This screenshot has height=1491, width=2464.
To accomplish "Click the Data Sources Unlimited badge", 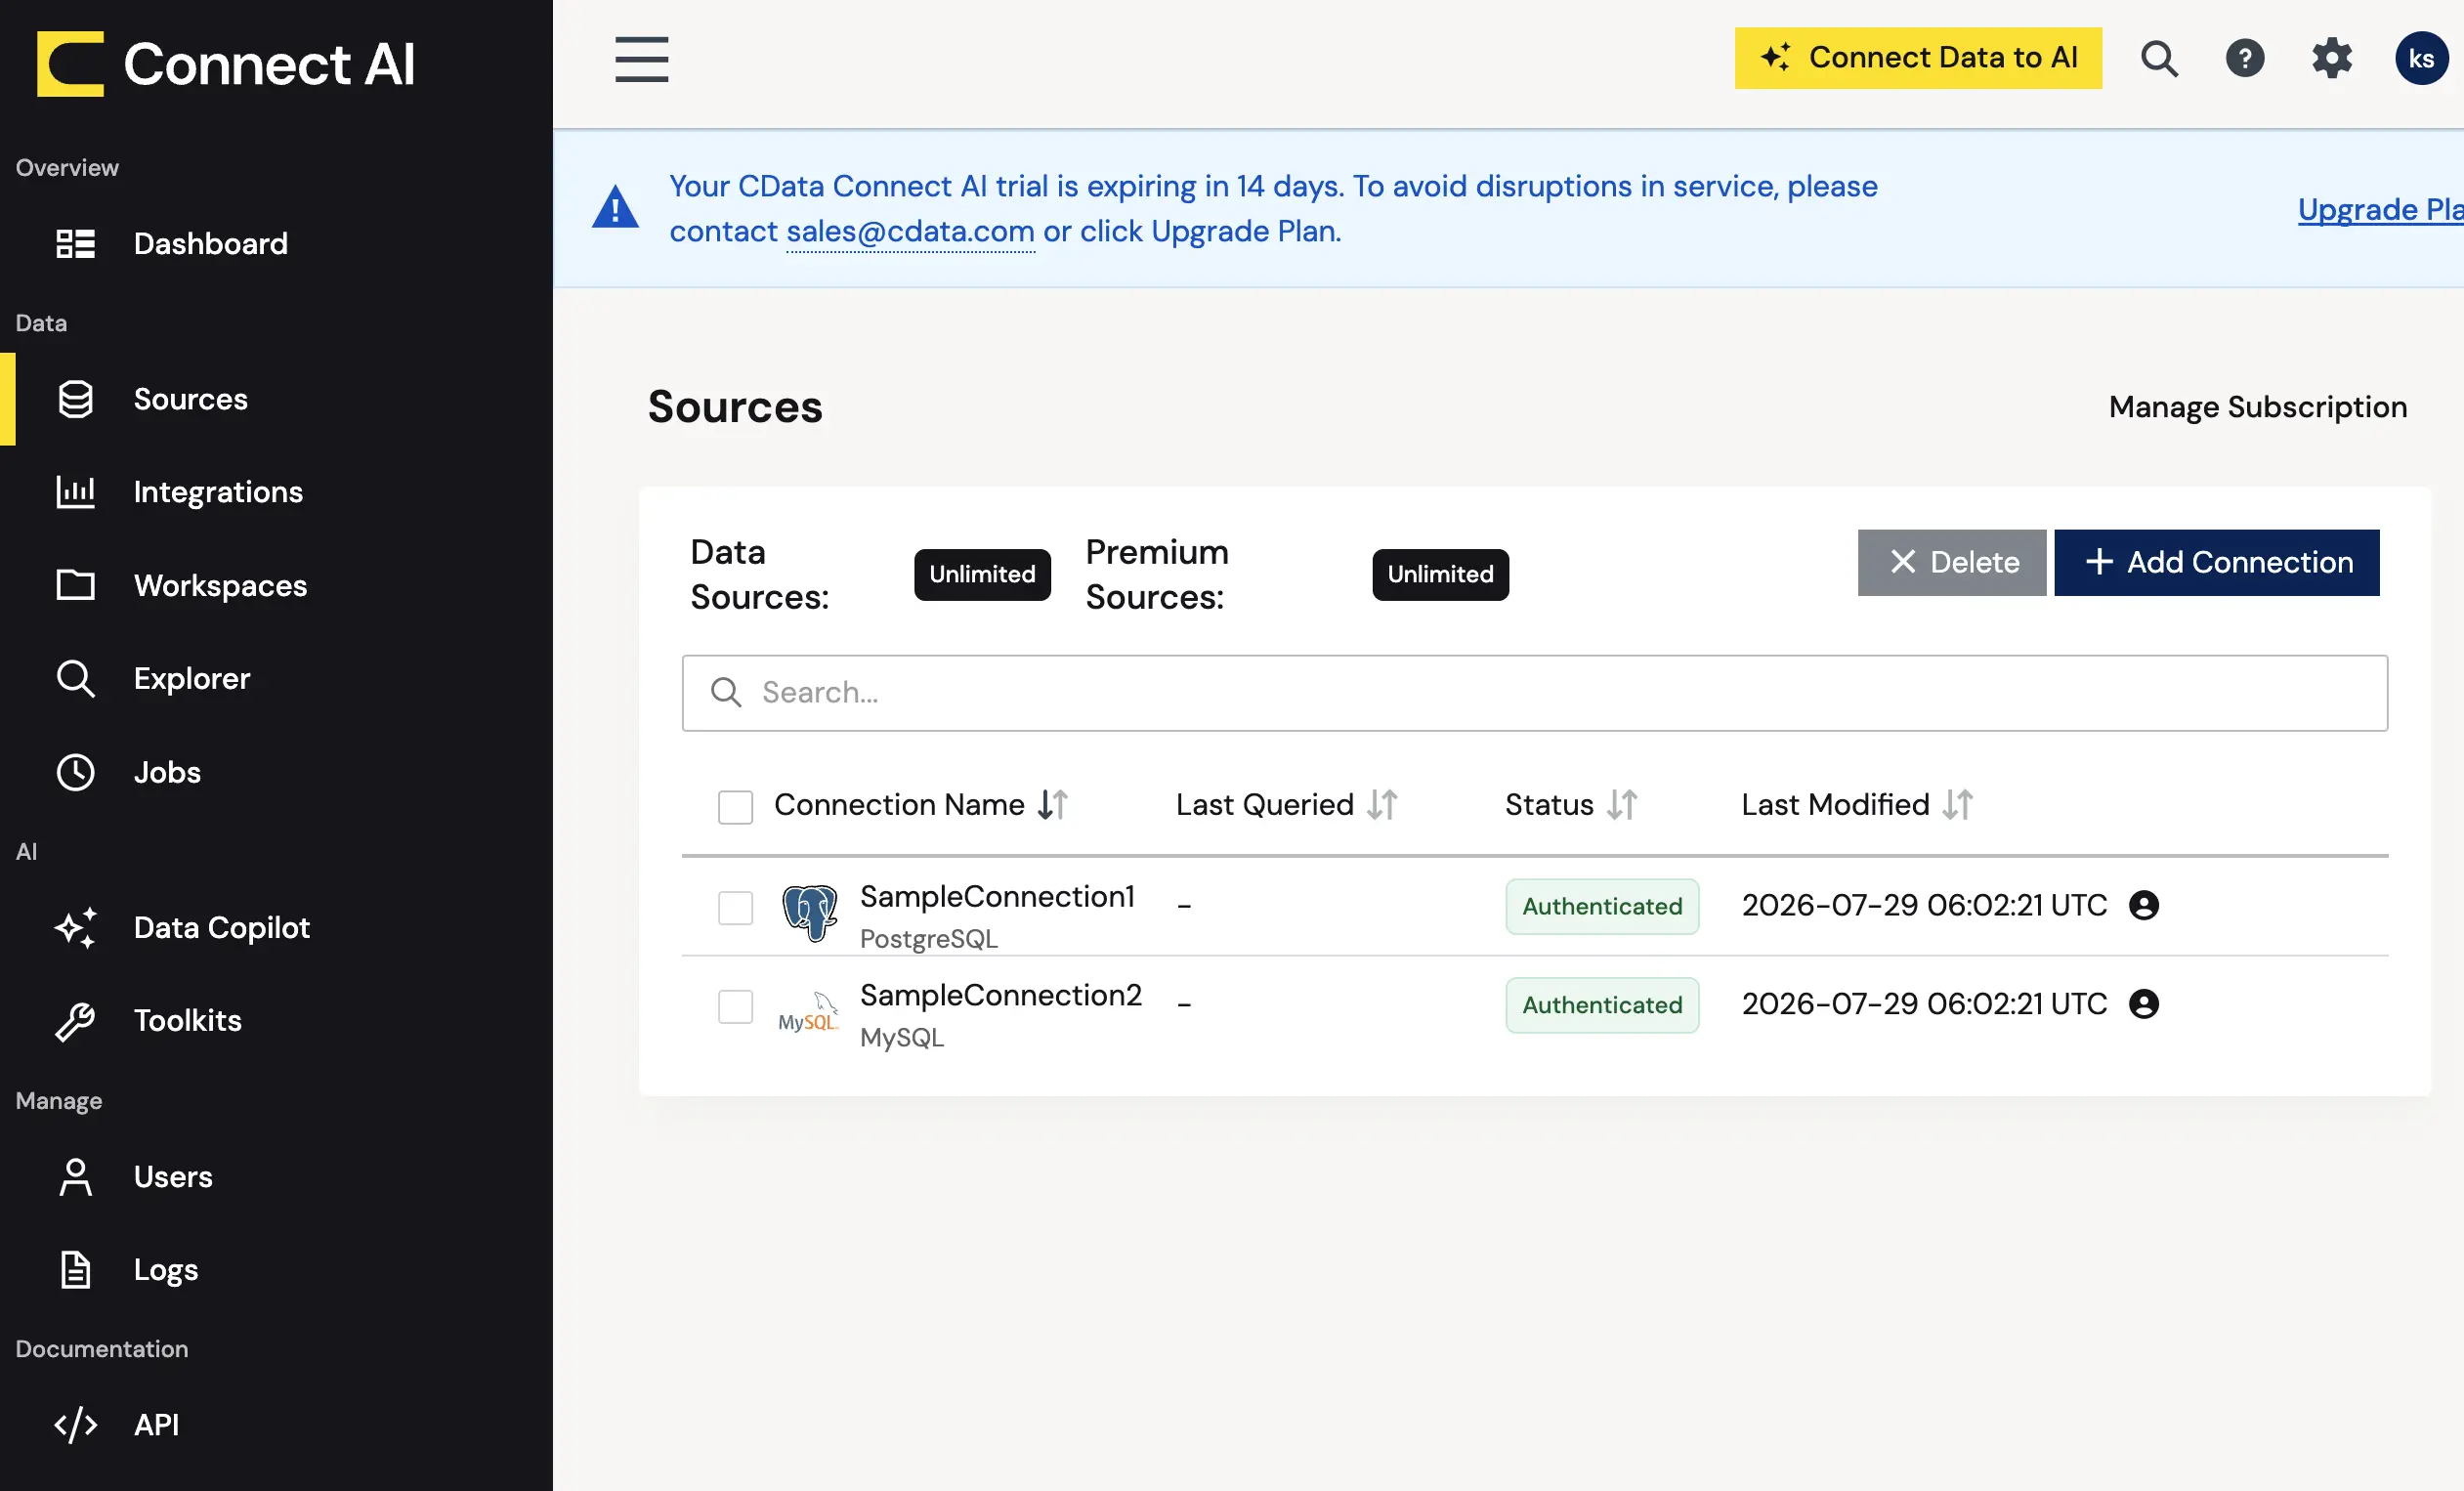I will [x=982, y=574].
